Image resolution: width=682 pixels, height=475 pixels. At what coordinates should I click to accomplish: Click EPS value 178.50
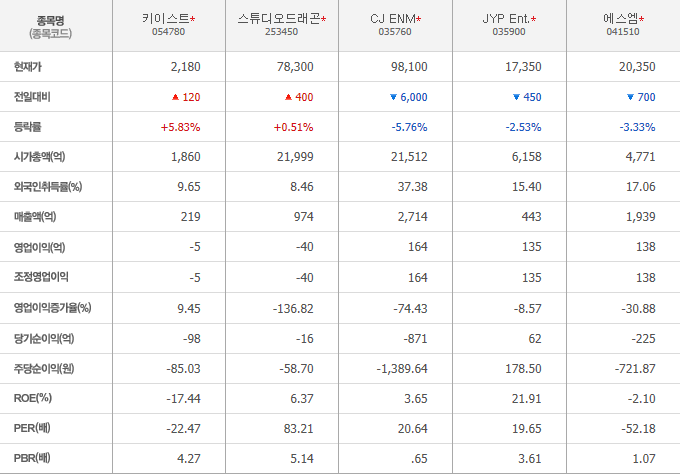click(523, 369)
